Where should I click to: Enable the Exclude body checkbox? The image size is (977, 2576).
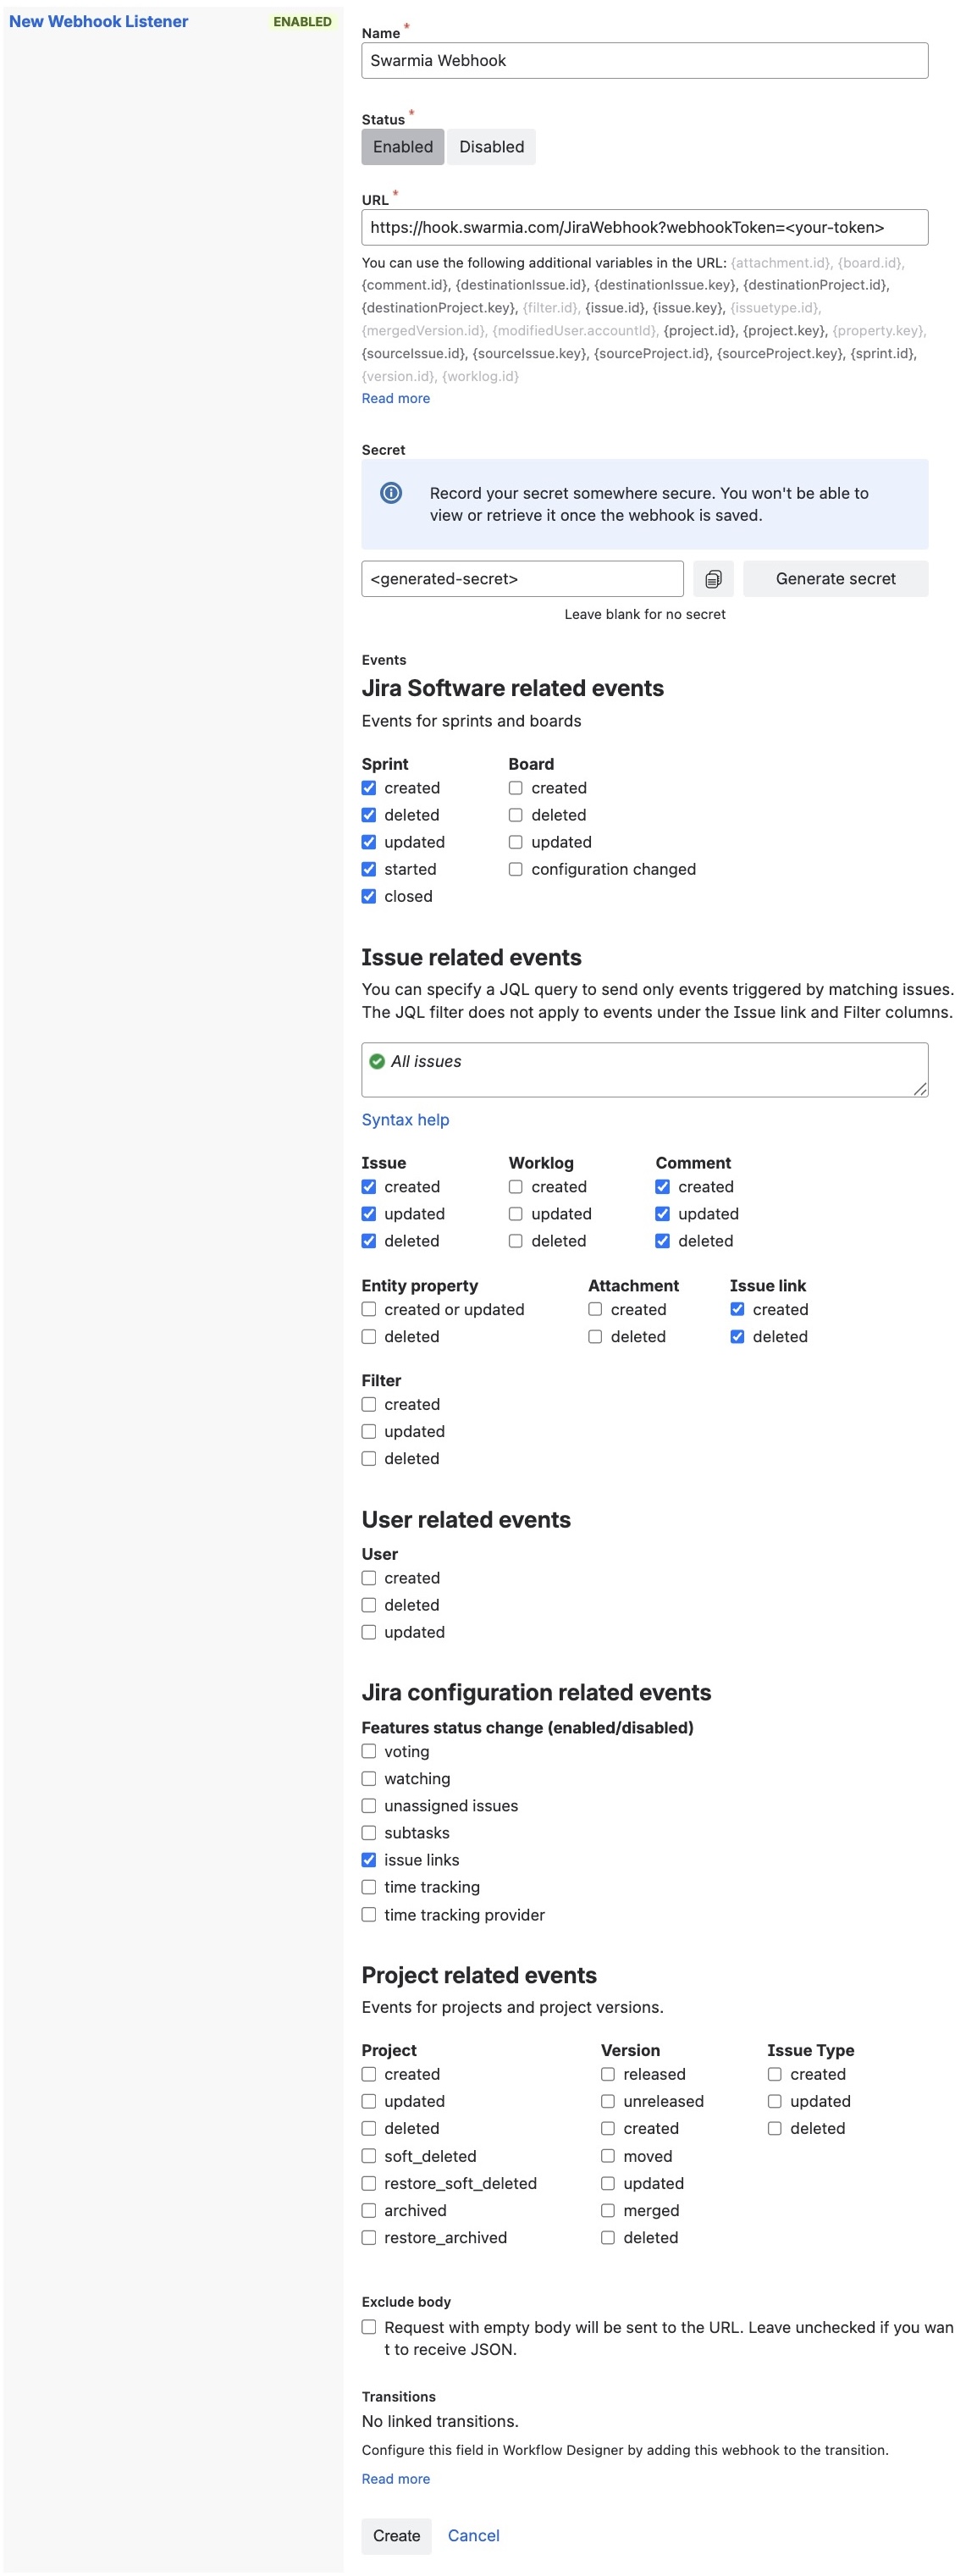[x=369, y=2327]
